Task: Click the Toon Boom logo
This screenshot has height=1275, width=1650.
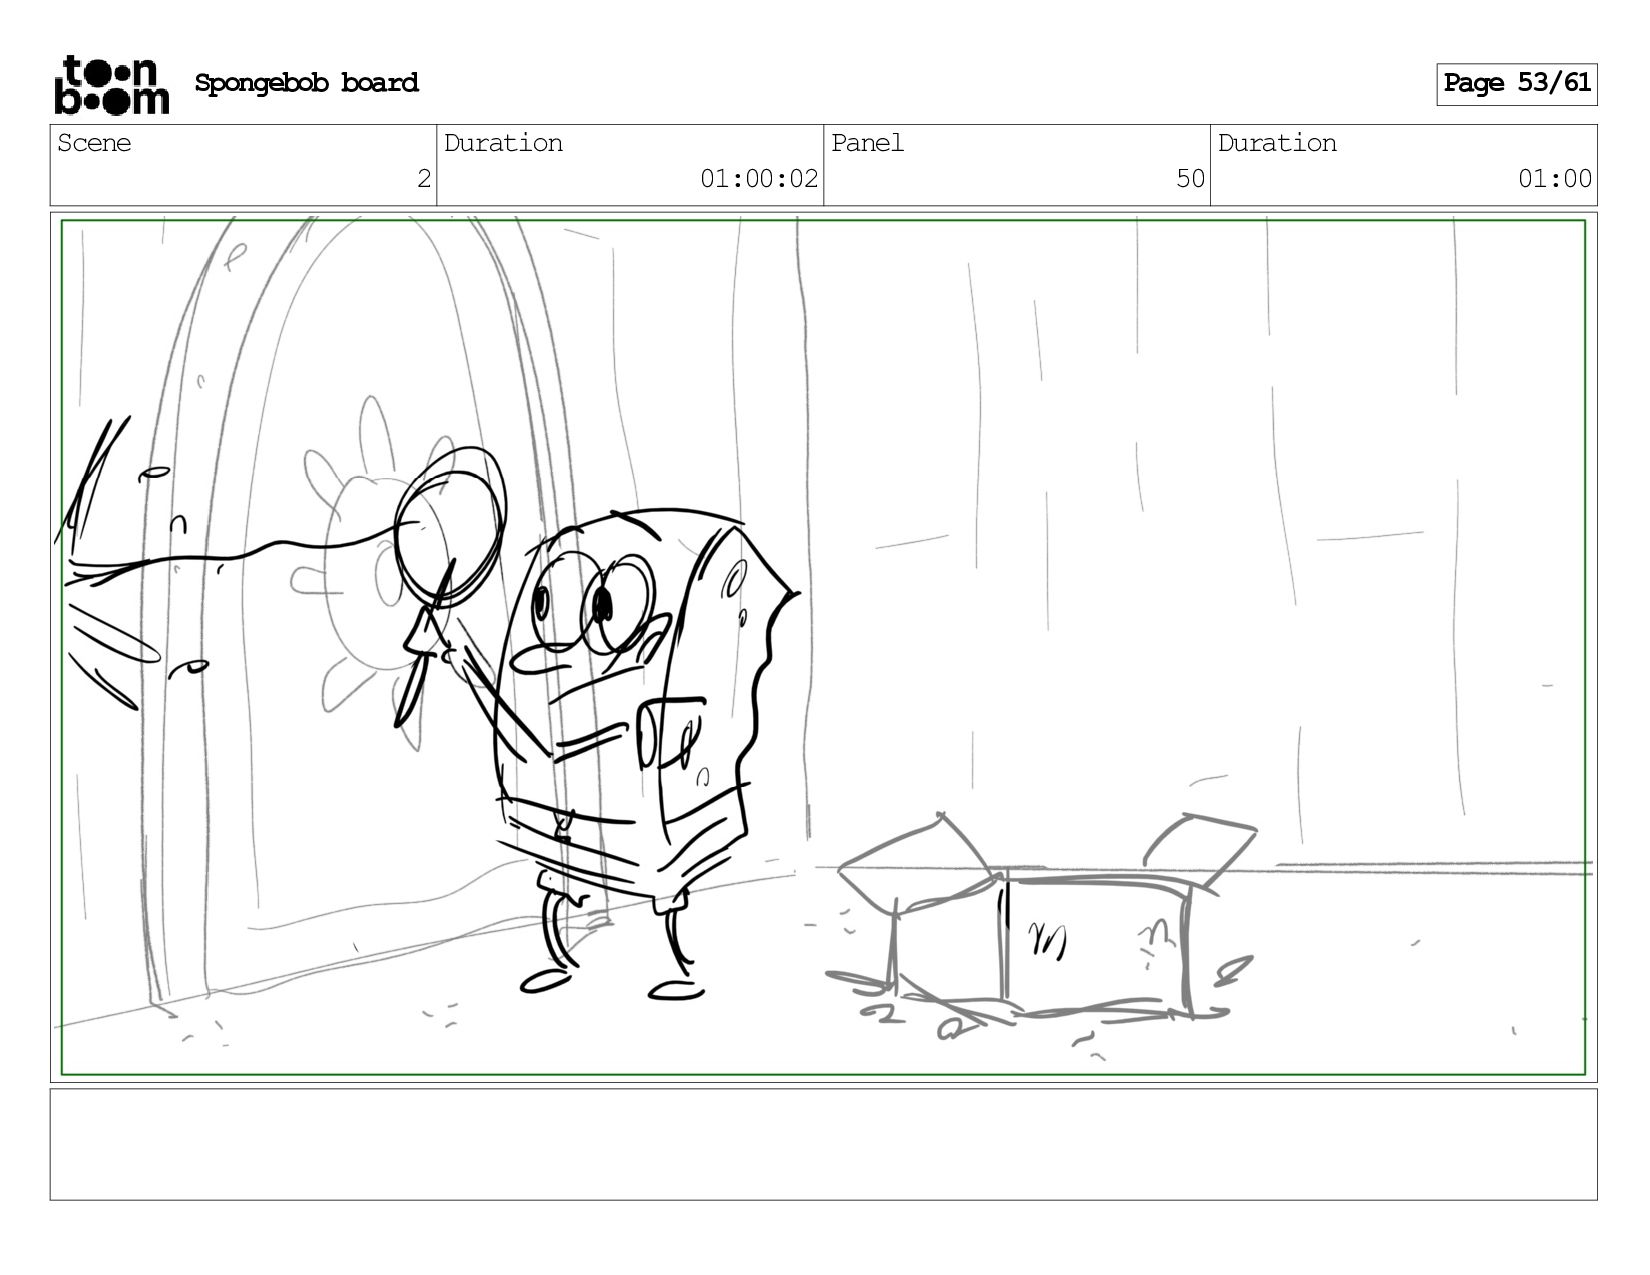Action: [111, 84]
